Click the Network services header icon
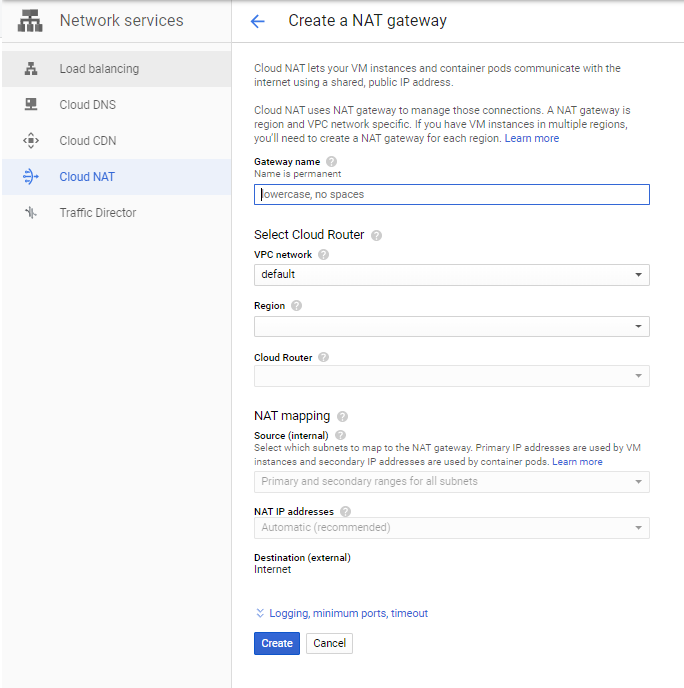The height and width of the screenshot is (688, 684). [30, 21]
